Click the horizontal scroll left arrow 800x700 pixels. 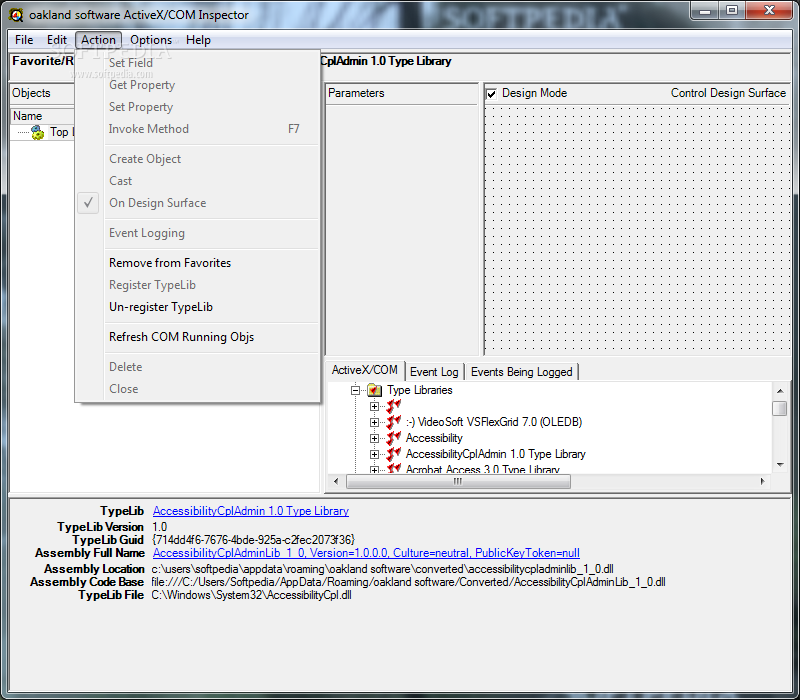pyautogui.click(x=336, y=482)
